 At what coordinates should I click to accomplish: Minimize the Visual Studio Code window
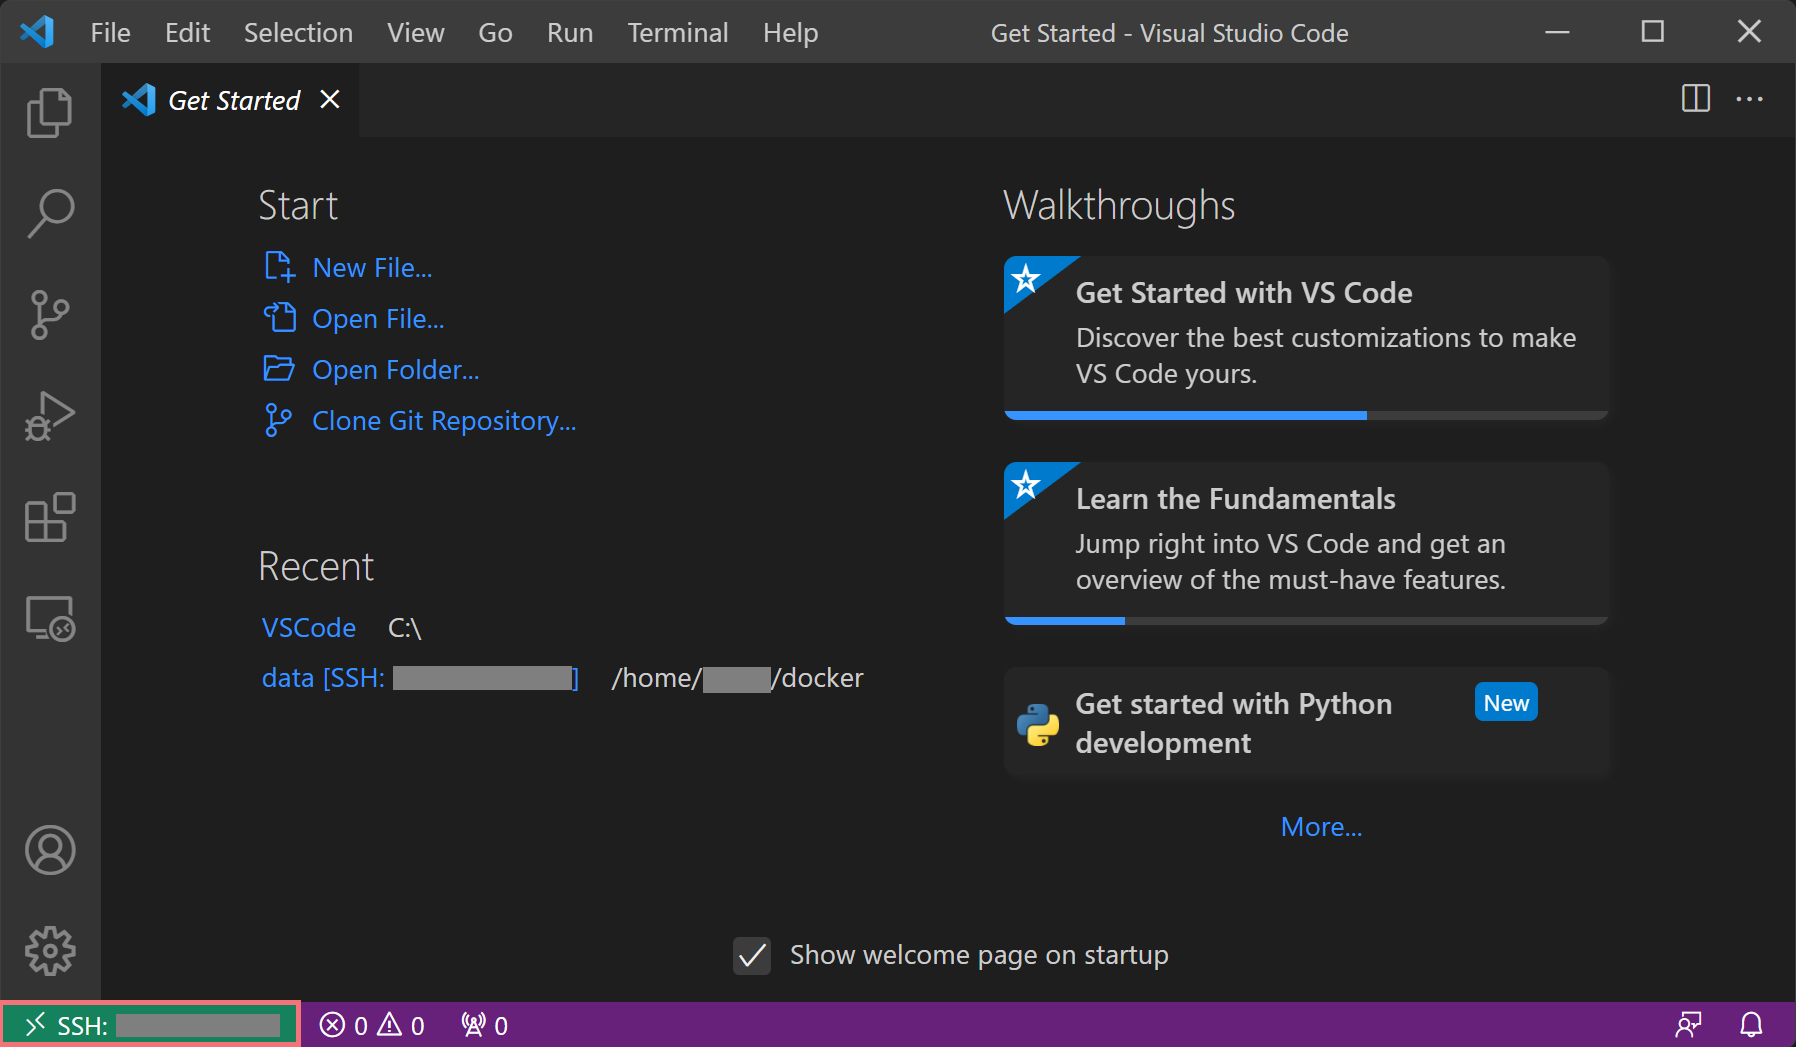1557,32
